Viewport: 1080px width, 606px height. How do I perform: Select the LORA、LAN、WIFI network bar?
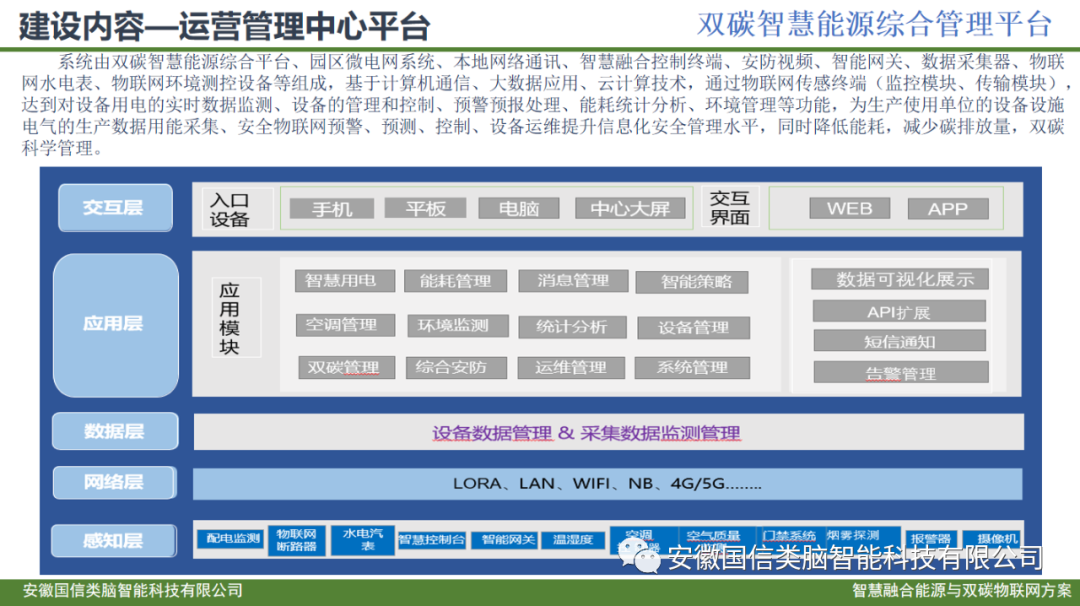click(x=607, y=484)
